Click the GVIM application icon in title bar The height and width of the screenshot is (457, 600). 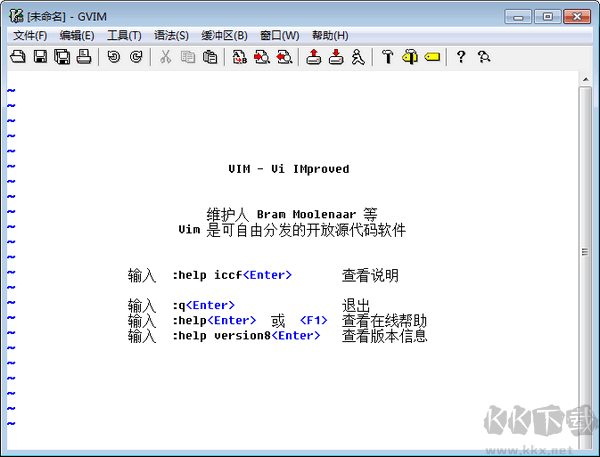point(16,16)
